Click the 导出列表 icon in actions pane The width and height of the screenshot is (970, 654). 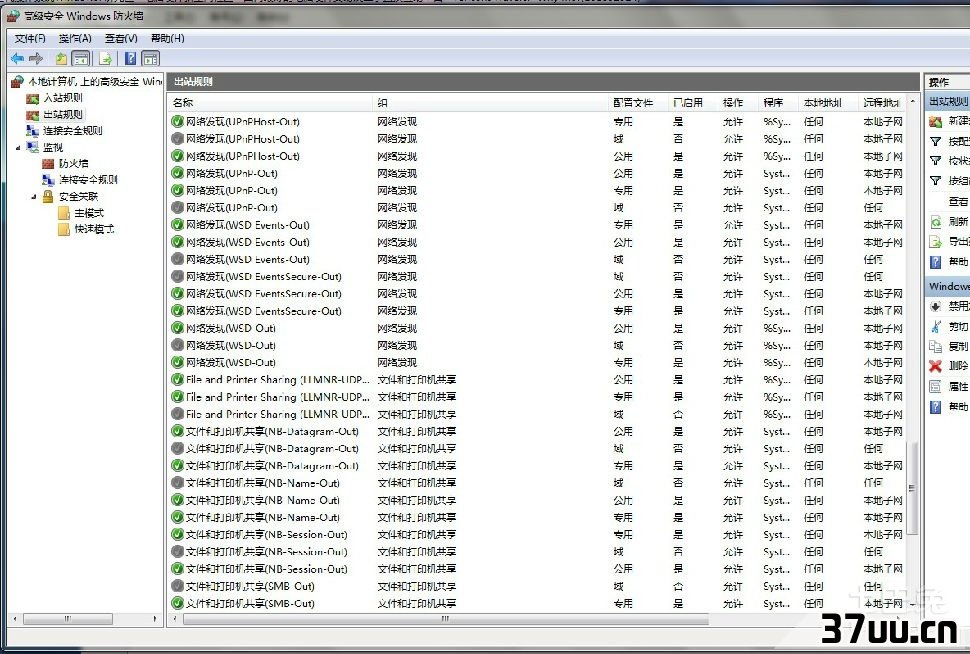tap(935, 241)
